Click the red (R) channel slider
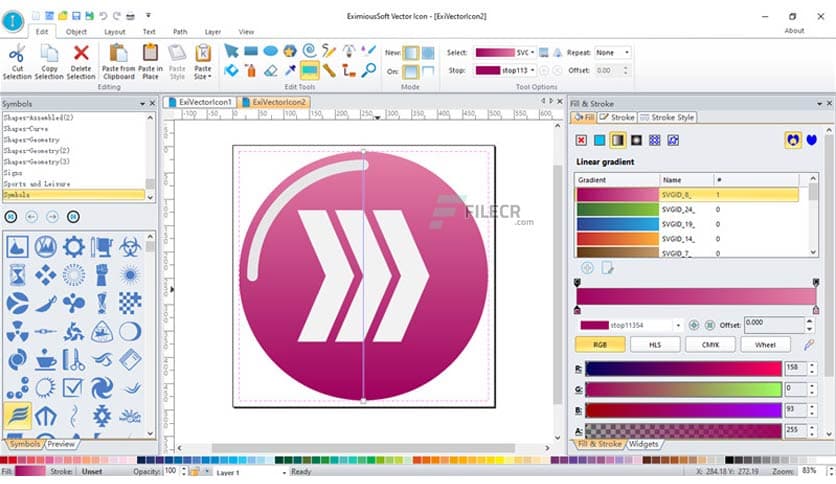Viewport: 836px width, 484px height. (x=684, y=368)
